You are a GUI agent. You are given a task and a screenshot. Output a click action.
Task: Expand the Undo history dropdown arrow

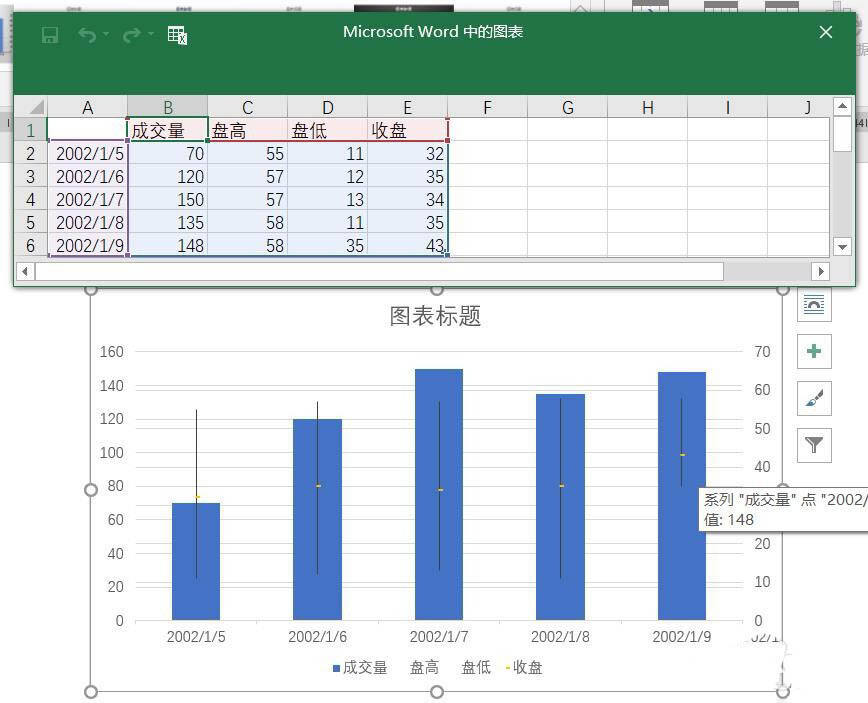(107, 31)
